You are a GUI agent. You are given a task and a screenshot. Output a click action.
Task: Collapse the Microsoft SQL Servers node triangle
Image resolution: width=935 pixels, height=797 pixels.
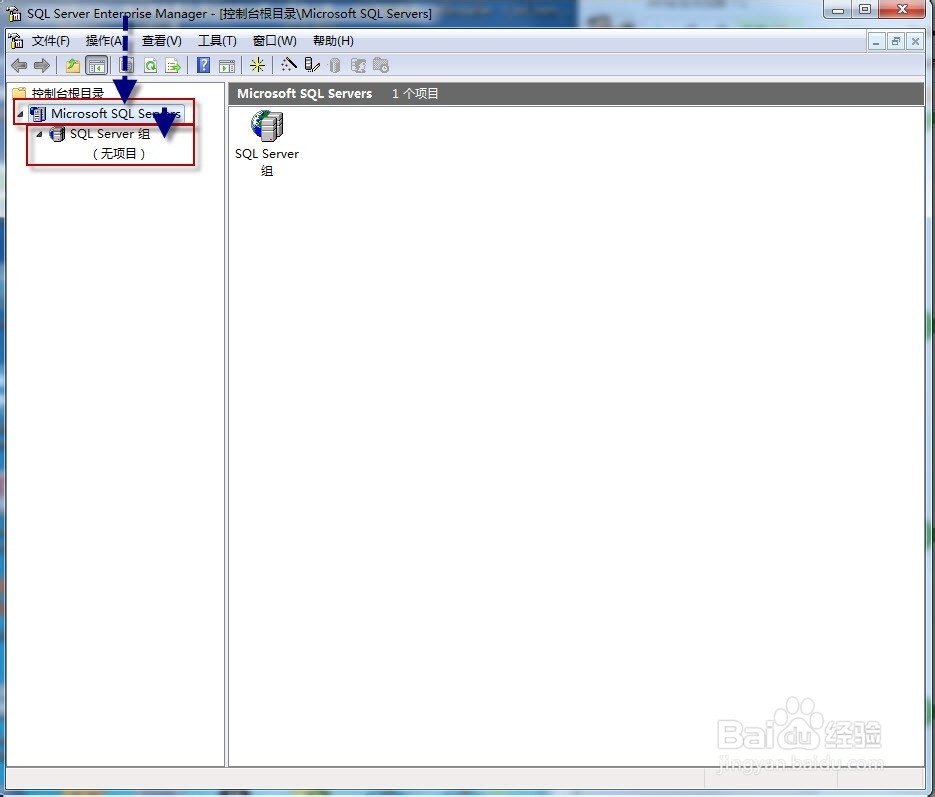(20, 114)
